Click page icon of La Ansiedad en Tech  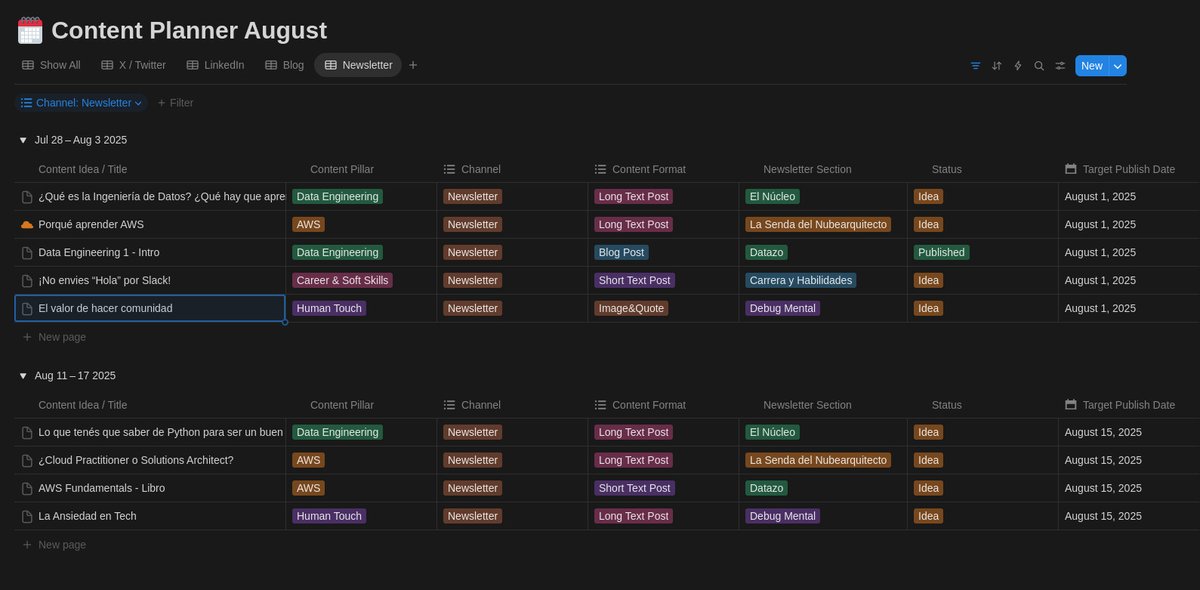tap(27, 517)
